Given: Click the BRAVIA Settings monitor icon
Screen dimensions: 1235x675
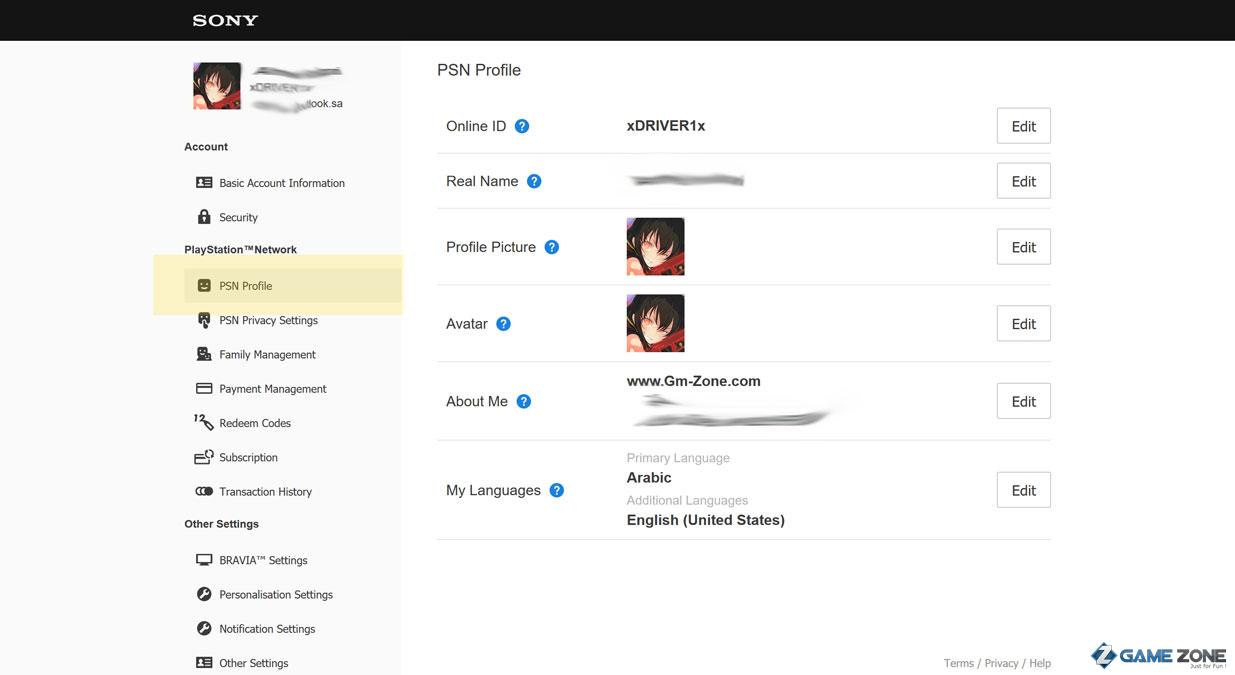Looking at the screenshot, I should point(204,560).
